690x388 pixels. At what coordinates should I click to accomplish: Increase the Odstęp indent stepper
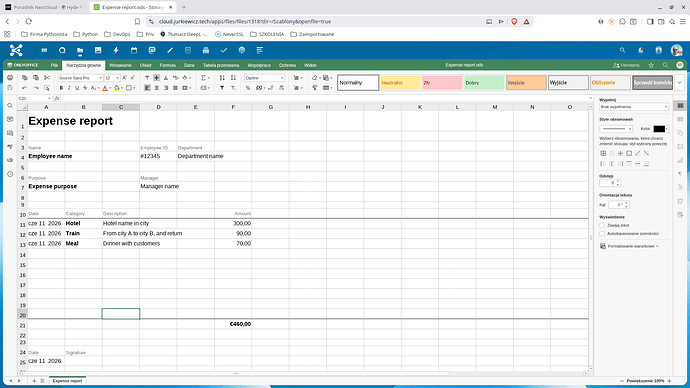618,181
